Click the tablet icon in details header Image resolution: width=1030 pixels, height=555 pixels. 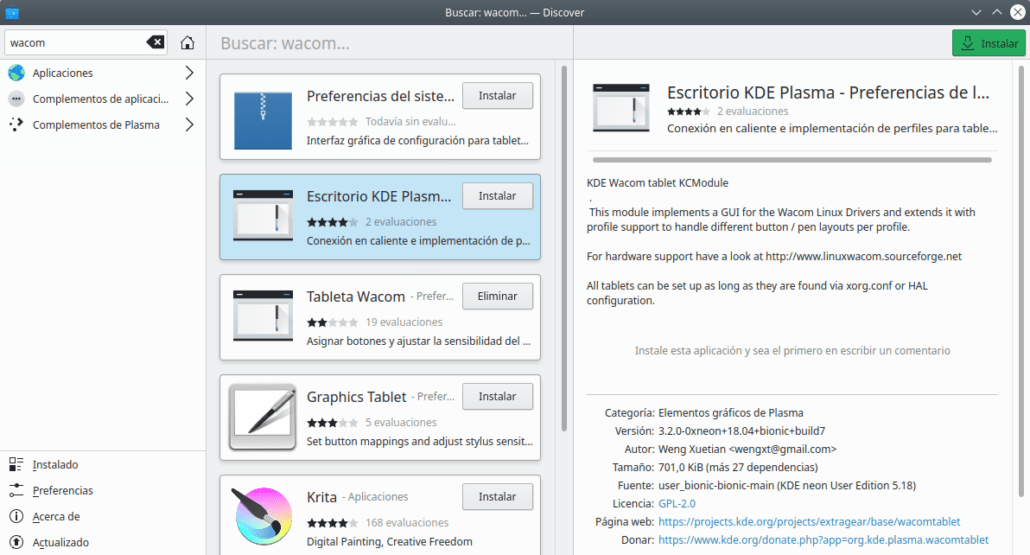621,108
